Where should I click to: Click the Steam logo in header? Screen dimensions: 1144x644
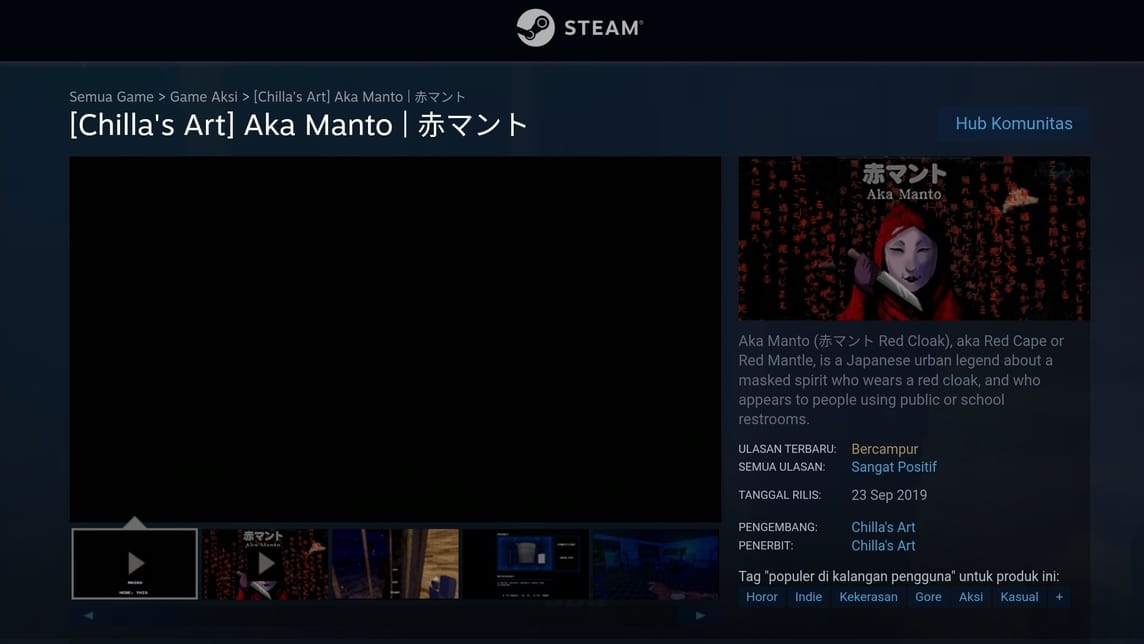pyautogui.click(x=580, y=28)
